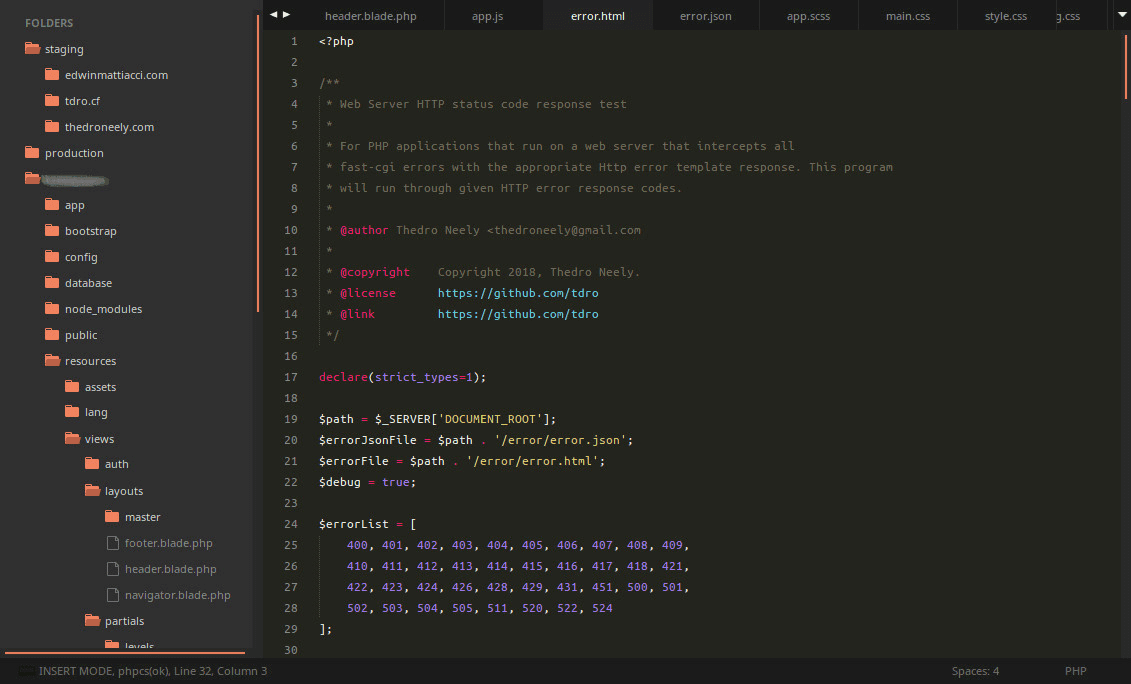Collapse the partials folder label
The height and width of the screenshot is (684, 1131).
[125, 621]
